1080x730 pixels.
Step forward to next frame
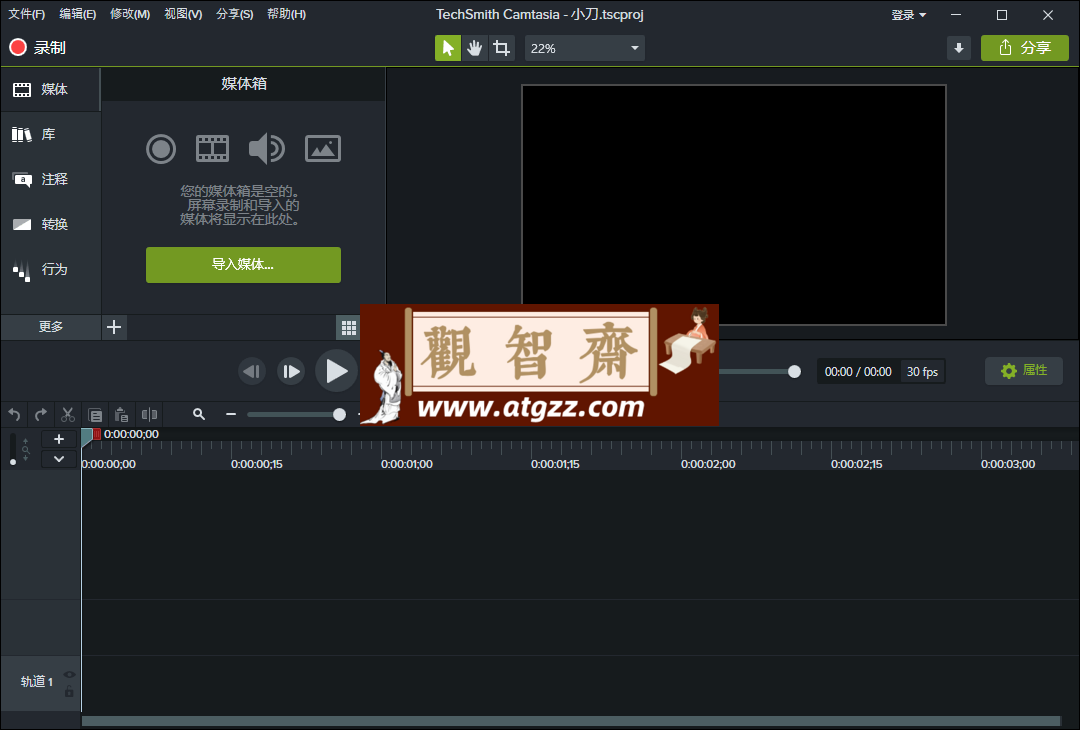pyautogui.click(x=291, y=372)
